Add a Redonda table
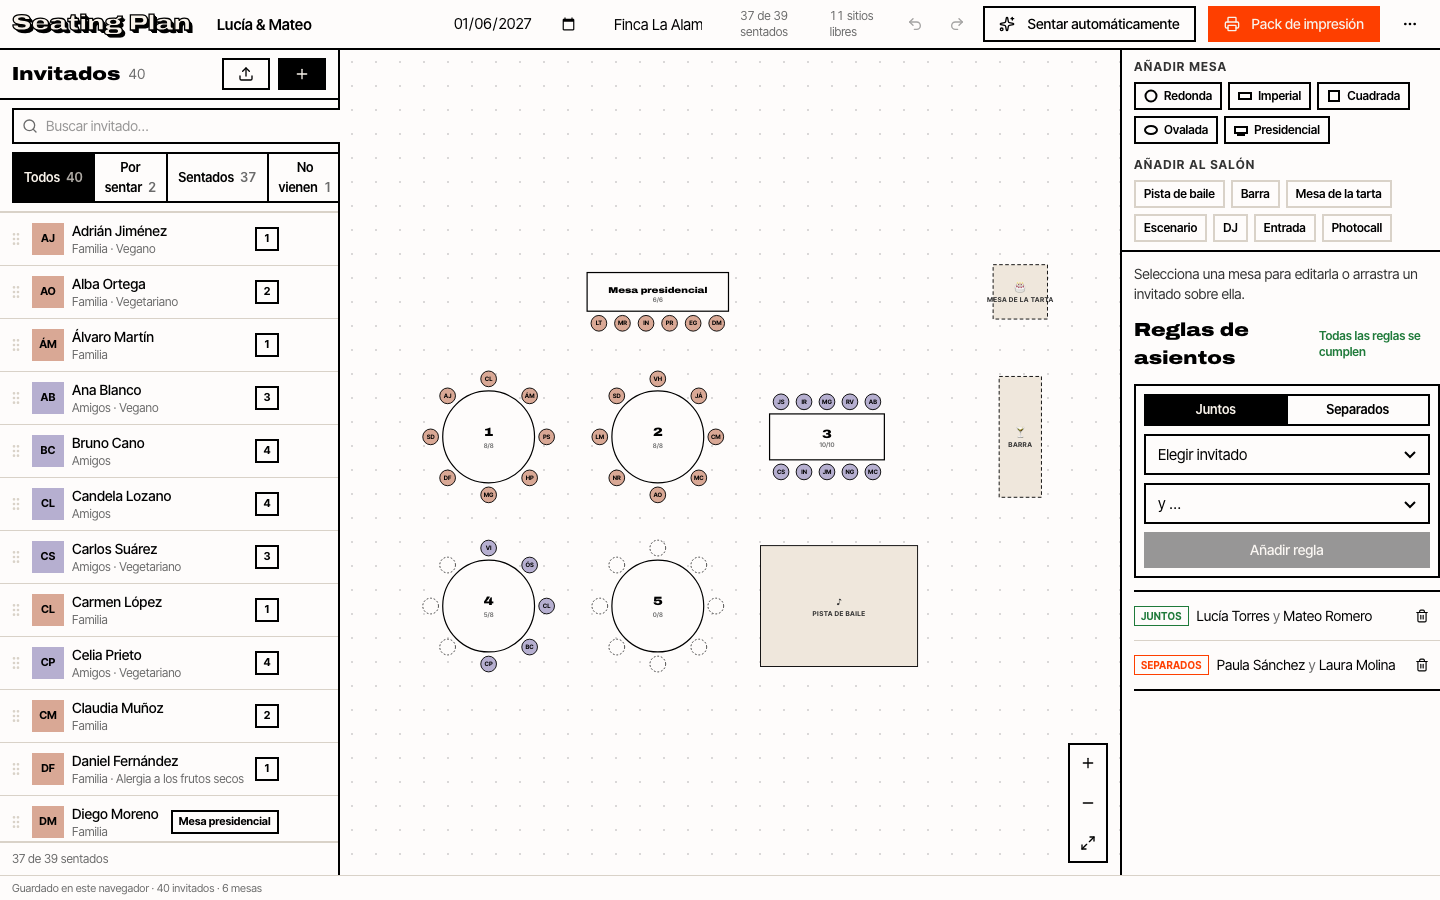 tap(1178, 96)
